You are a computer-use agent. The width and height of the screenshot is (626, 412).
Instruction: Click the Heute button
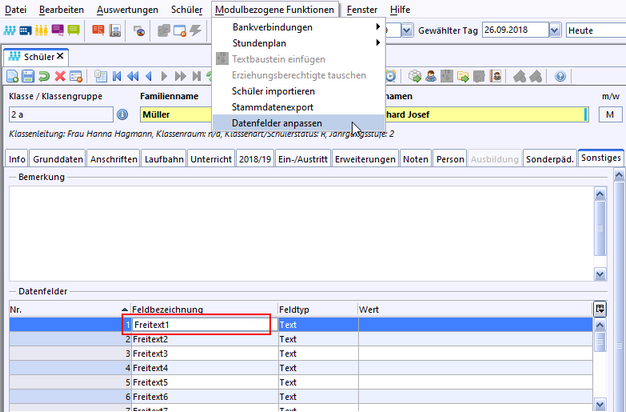point(592,31)
